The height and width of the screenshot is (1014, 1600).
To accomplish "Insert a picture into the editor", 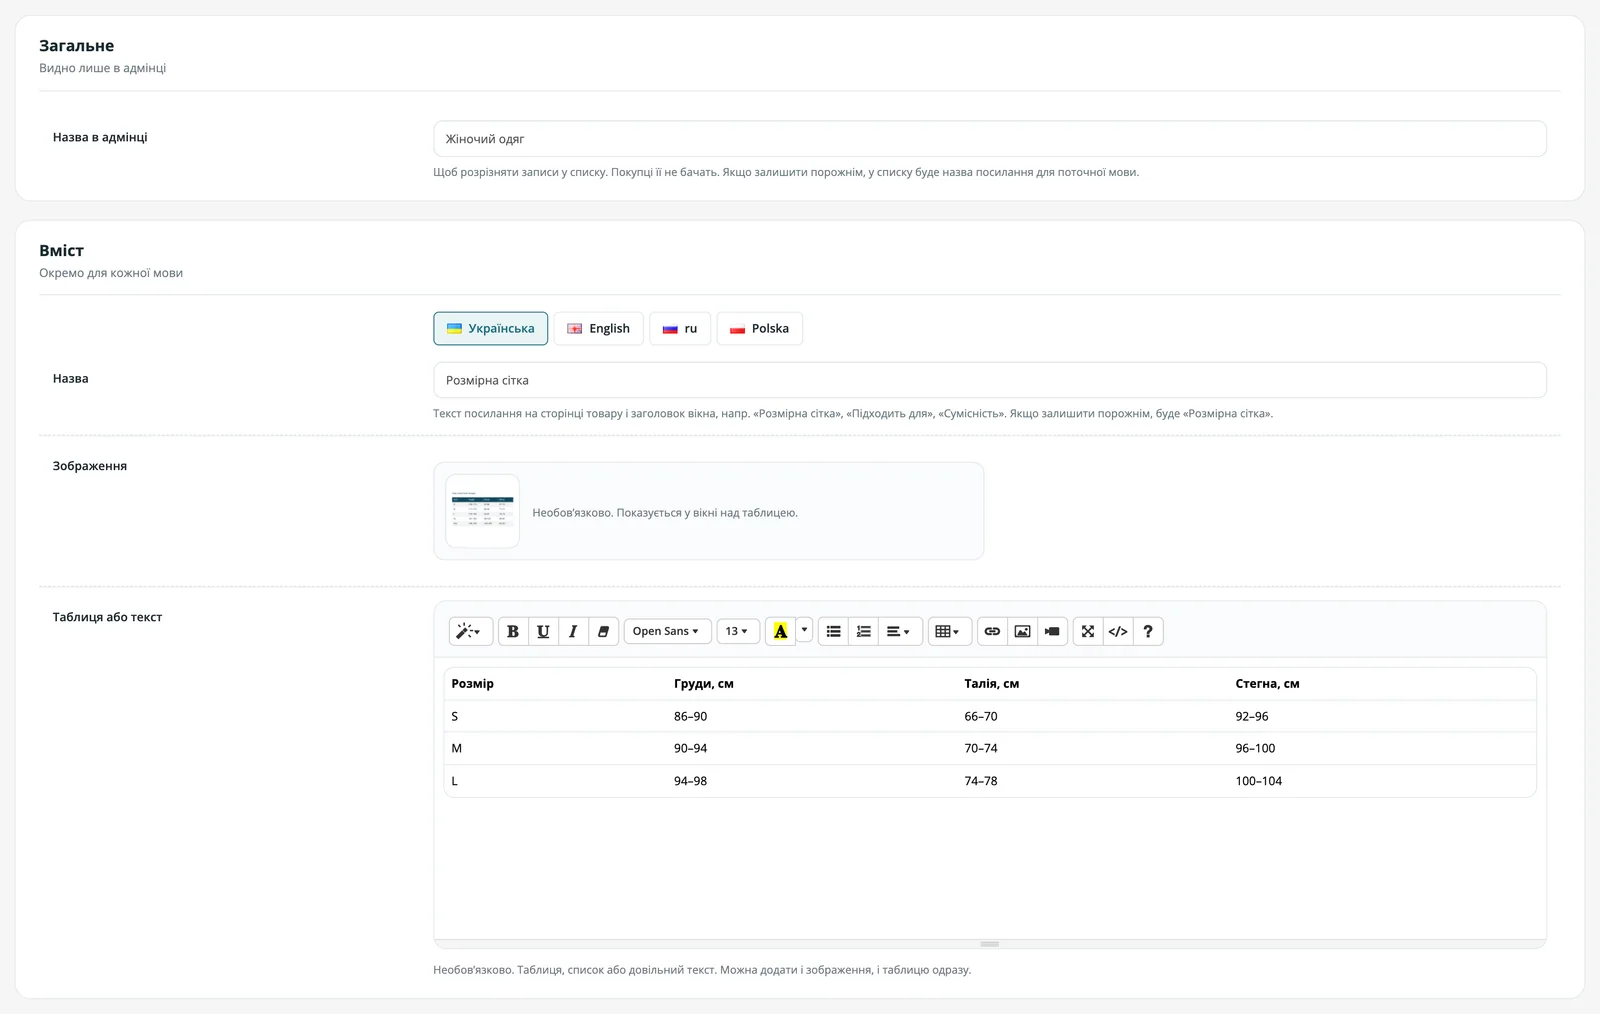I will (x=1022, y=631).
